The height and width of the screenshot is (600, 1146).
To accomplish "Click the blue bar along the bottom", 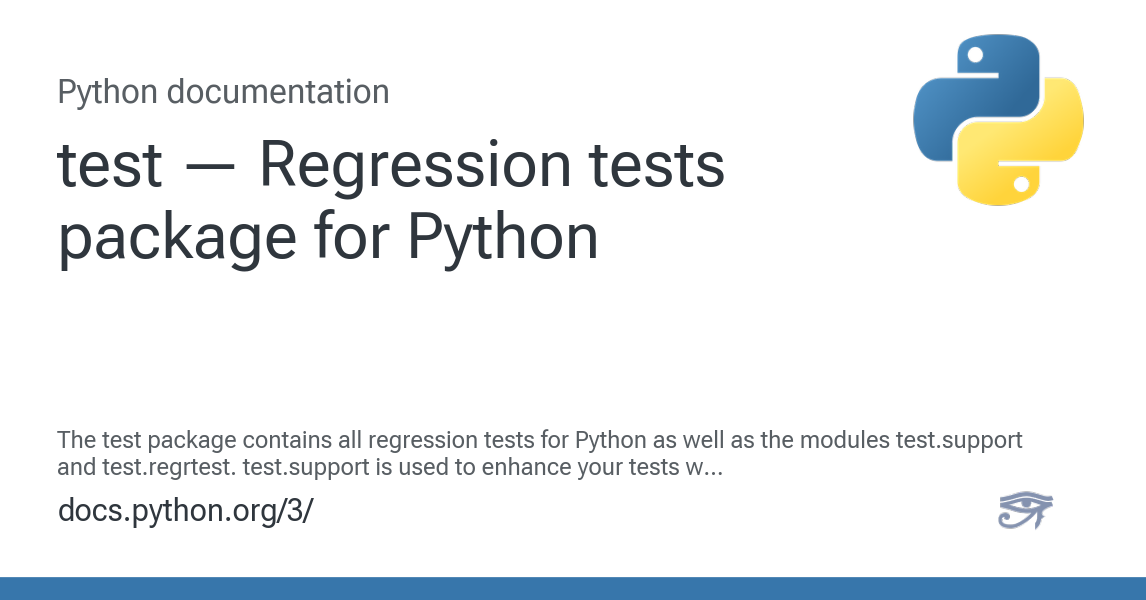I will (573, 588).
